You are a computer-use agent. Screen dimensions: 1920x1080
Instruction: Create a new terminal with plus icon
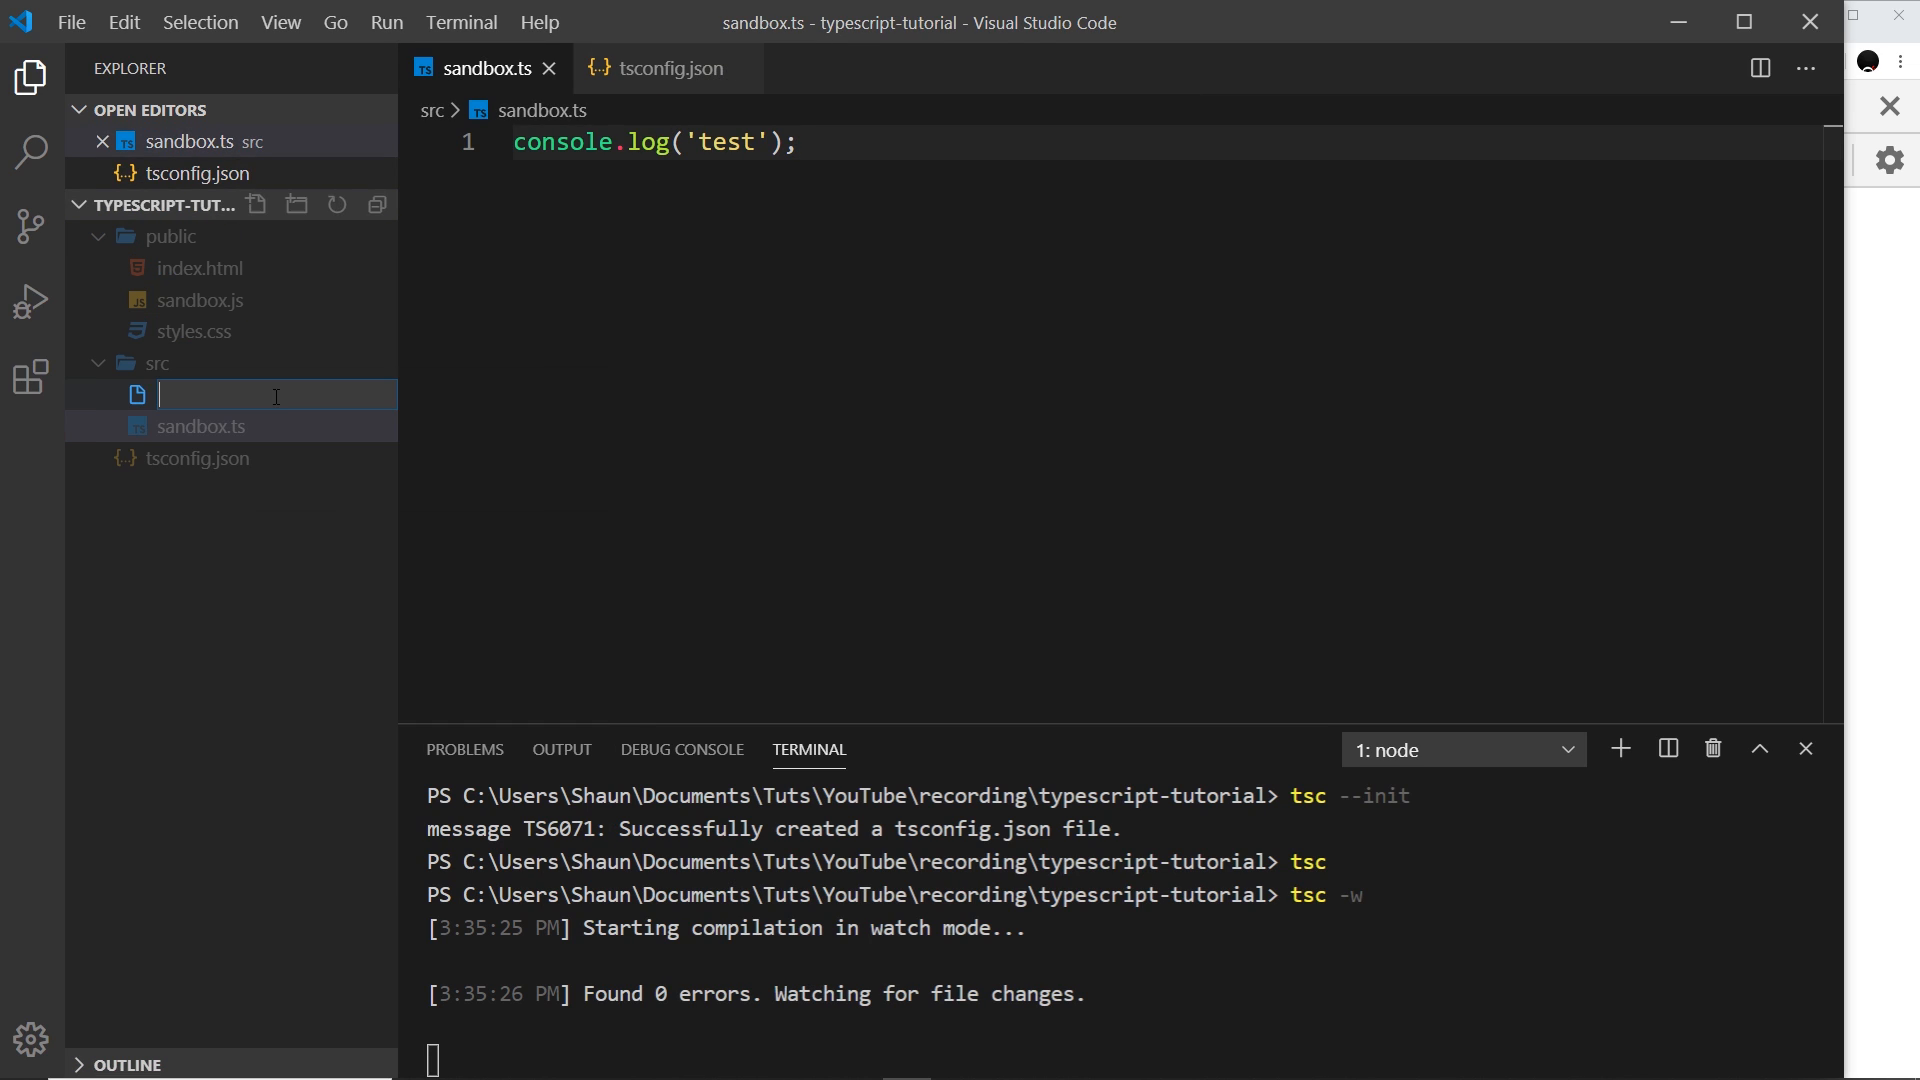click(1621, 749)
